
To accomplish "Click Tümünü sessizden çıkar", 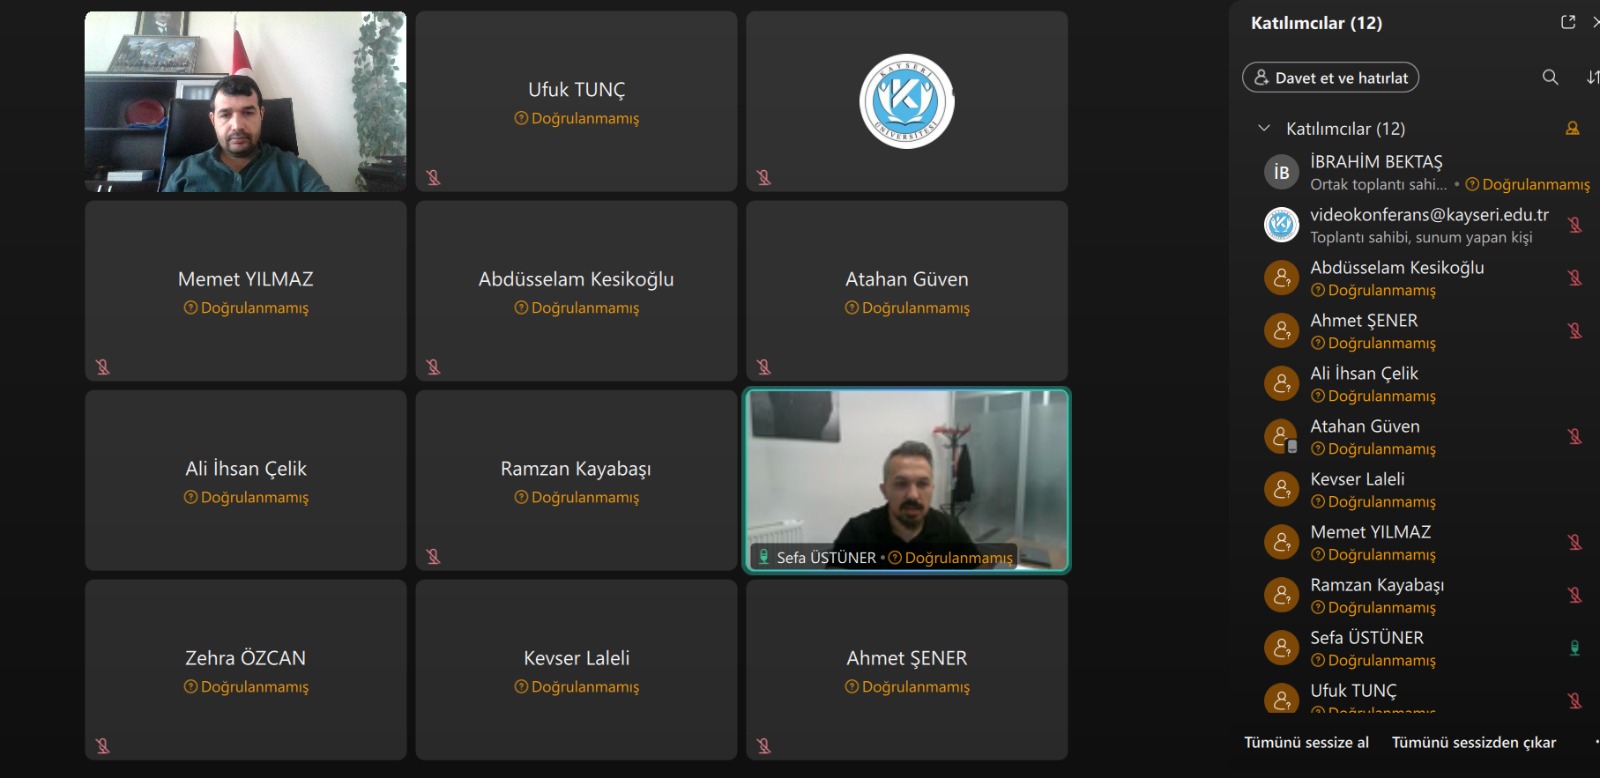I will click(1473, 742).
